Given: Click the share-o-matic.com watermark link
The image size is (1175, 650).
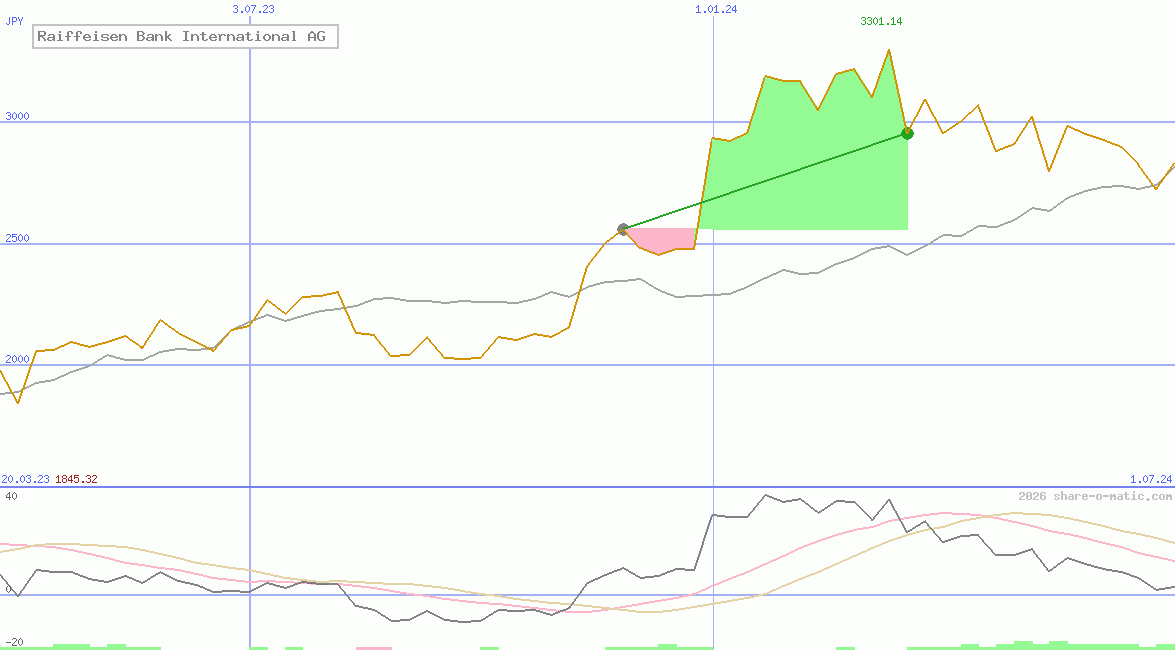Looking at the screenshot, I should [1095, 496].
